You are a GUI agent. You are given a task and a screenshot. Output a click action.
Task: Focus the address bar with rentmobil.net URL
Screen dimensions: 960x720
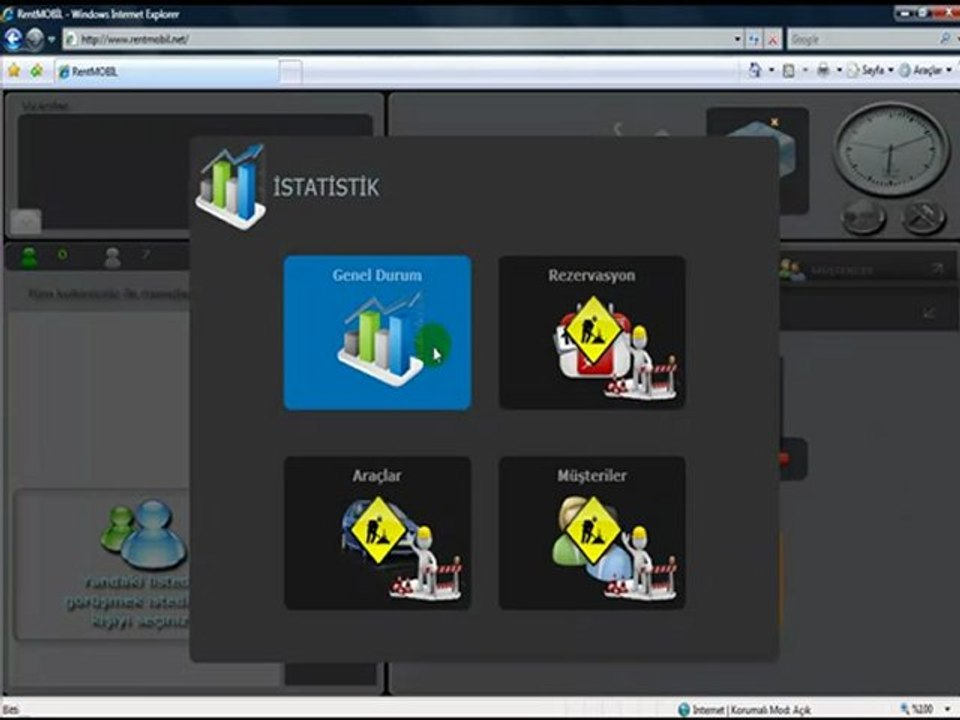click(x=398, y=40)
